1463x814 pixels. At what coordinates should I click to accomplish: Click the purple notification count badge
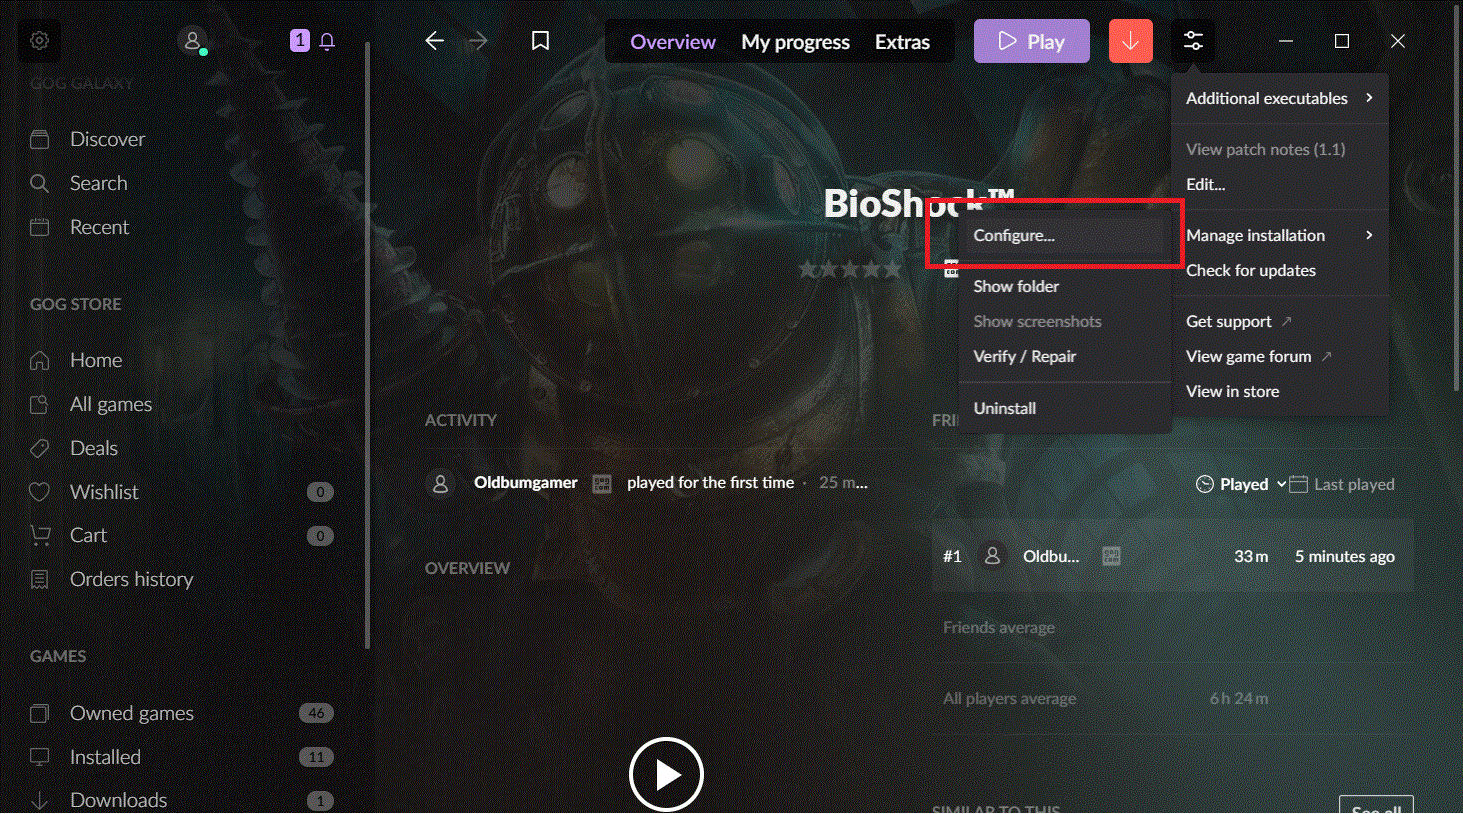pos(299,40)
